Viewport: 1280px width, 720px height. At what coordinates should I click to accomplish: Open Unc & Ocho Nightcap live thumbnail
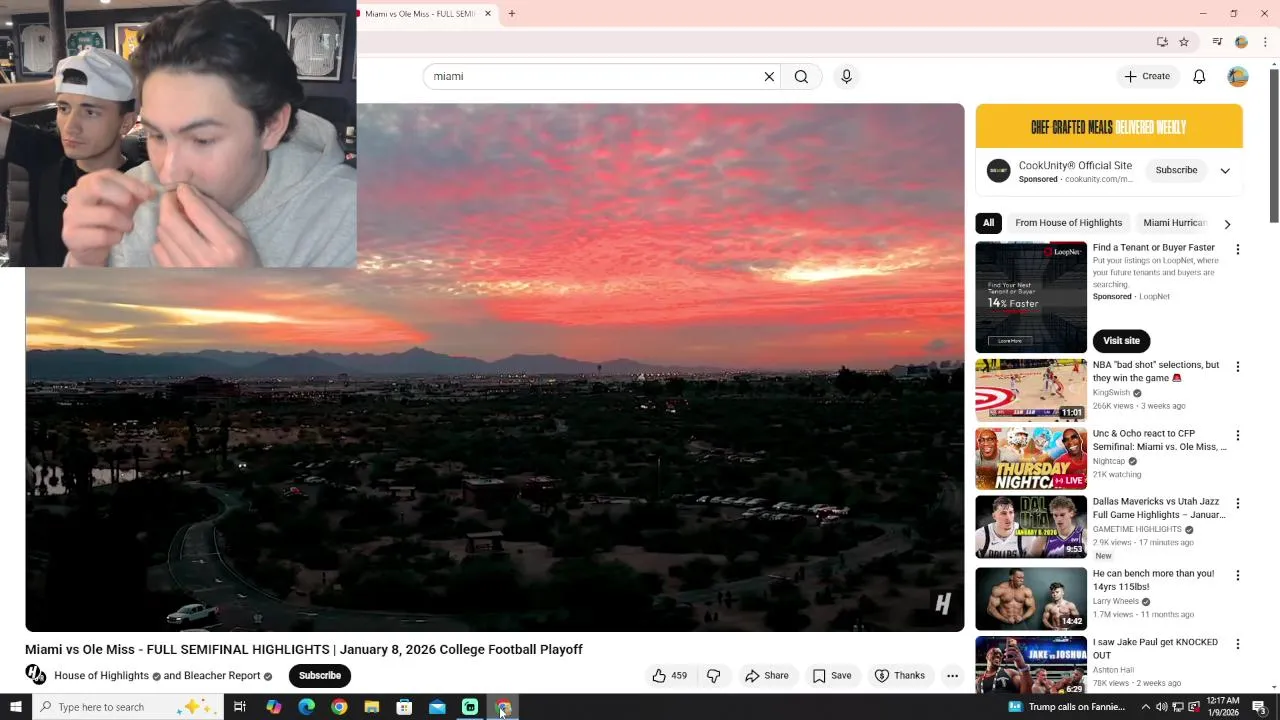click(1031, 459)
